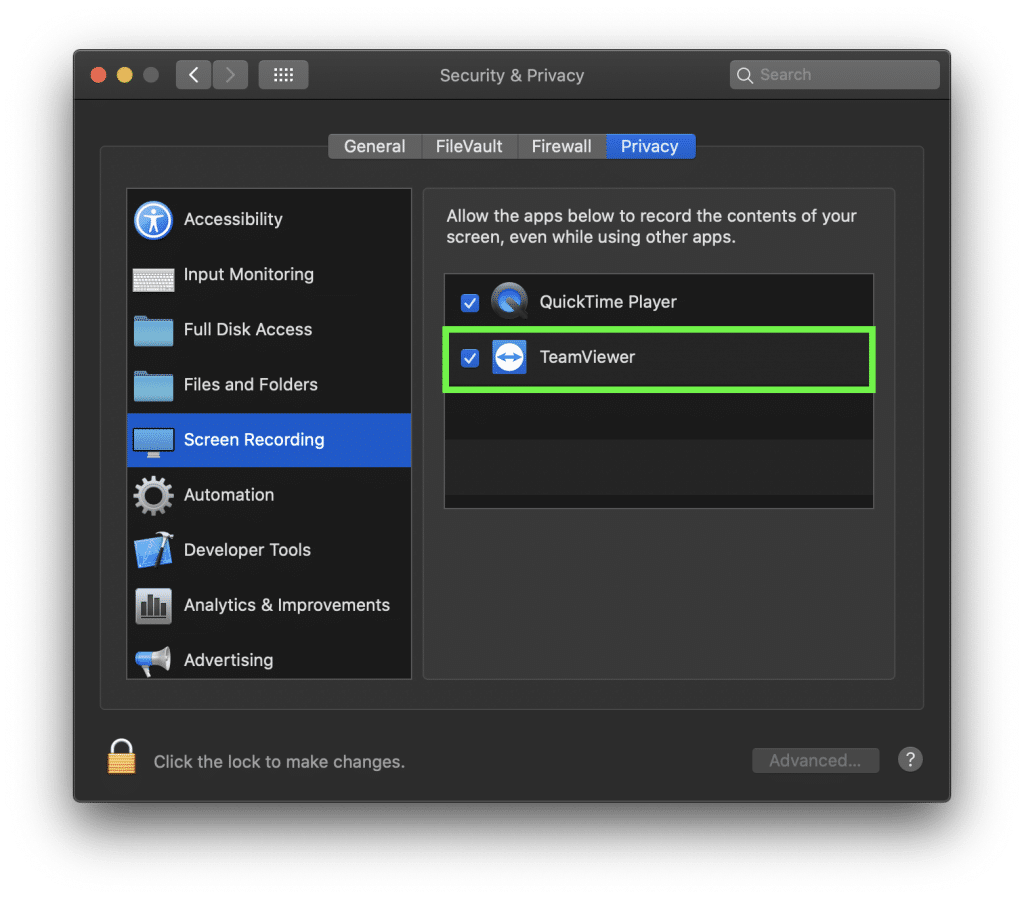Click the Accessibility icon in sidebar
The width and height of the screenshot is (1024, 899).
pos(153,220)
